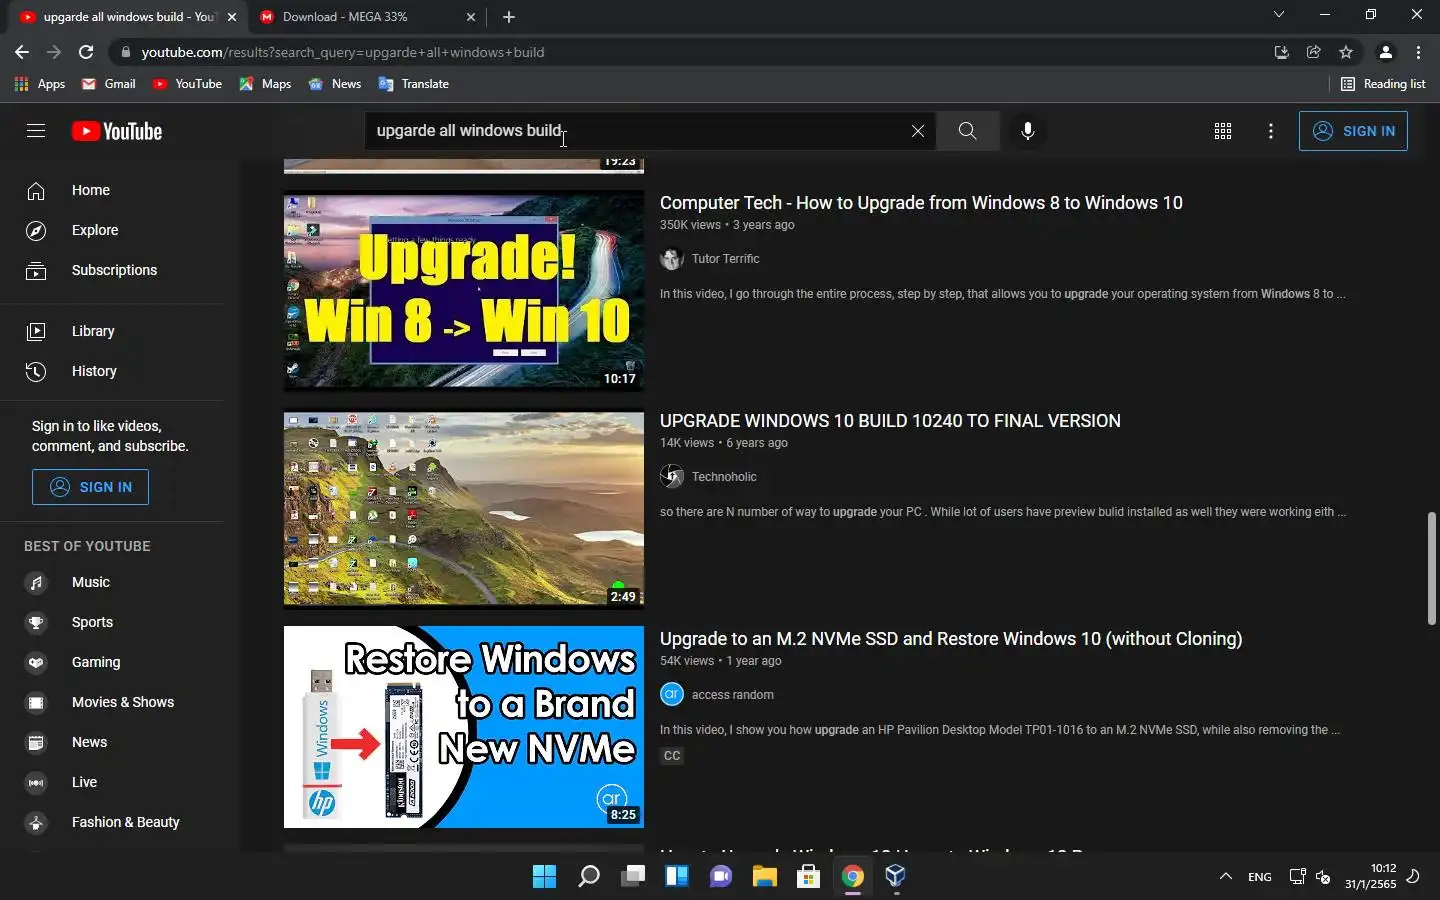
Task: Reload the page
Action: 86,52
